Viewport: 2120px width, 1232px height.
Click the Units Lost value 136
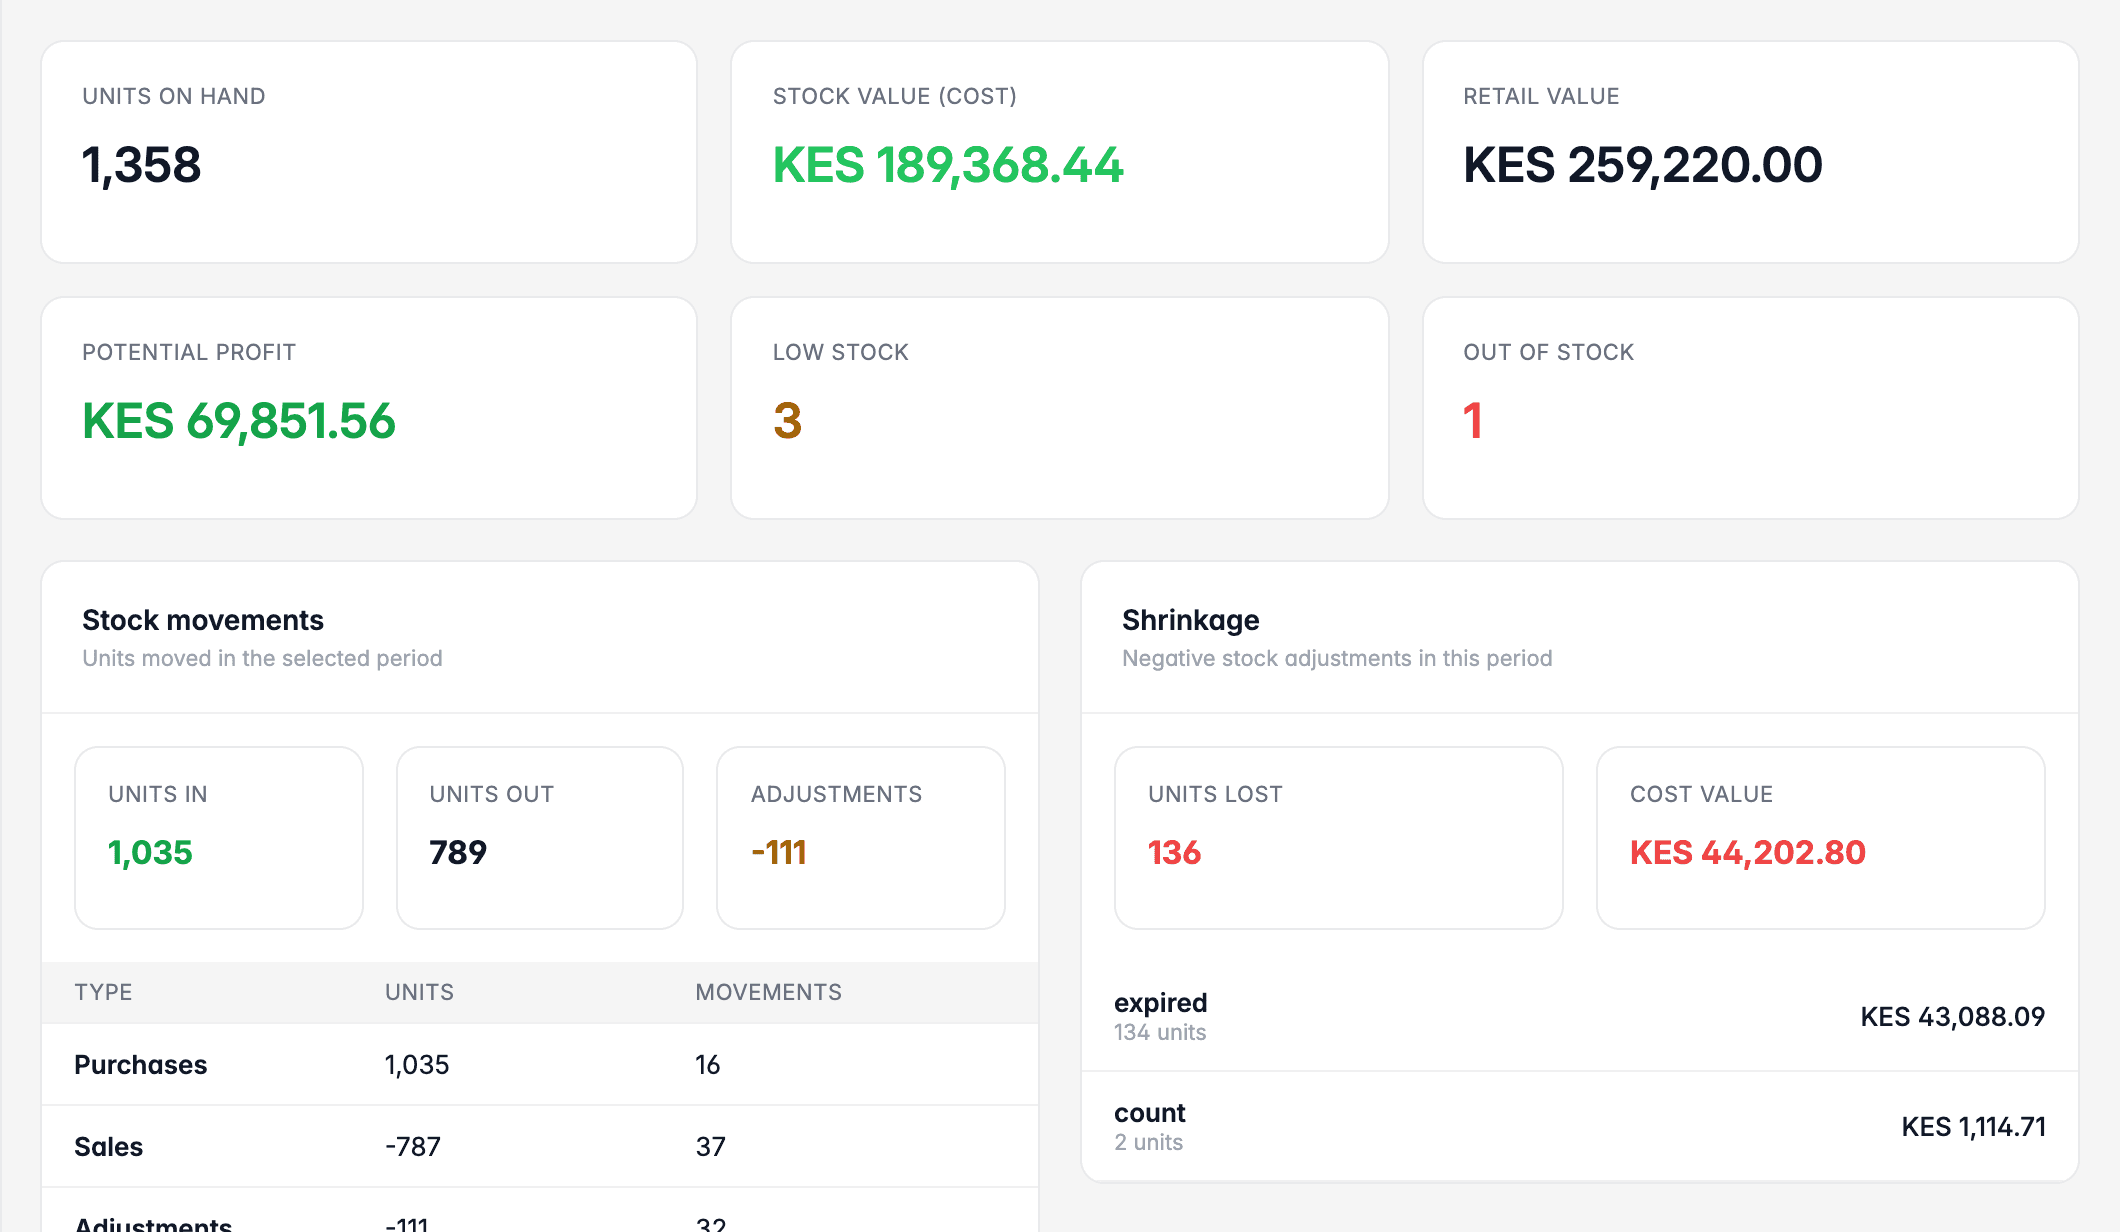(x=1174, y=852)
